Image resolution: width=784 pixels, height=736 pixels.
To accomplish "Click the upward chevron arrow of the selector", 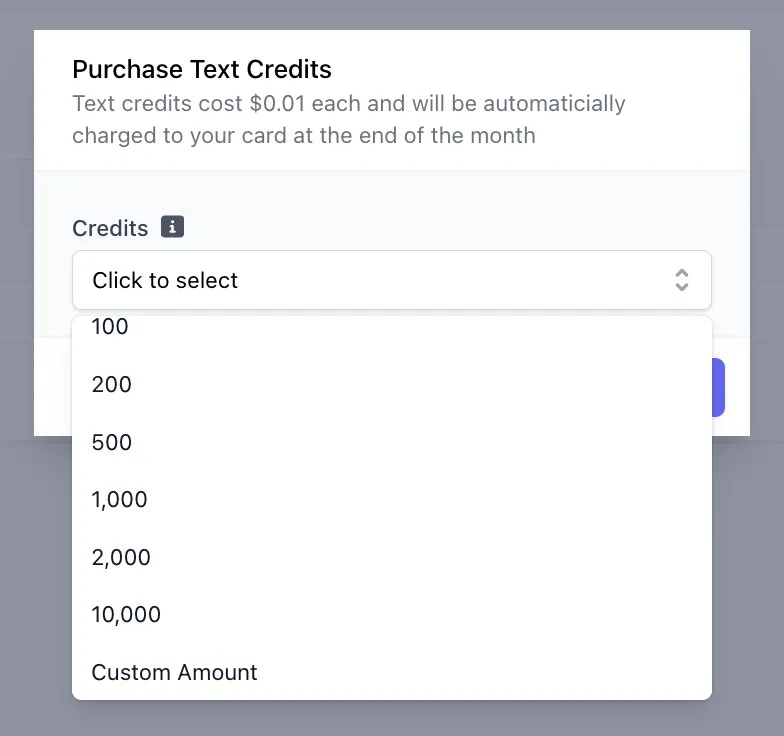I will pyautogui.click(x=682, y=273).
